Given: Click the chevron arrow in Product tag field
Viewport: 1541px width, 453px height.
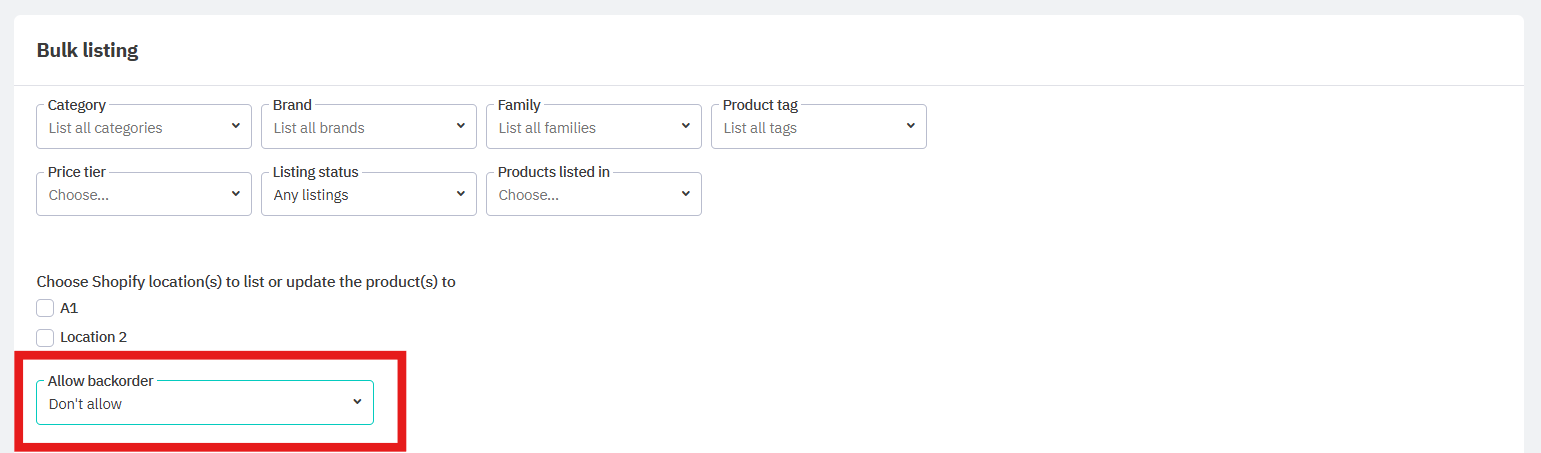Looking at the screenshot, I should (x=910, y=126).
